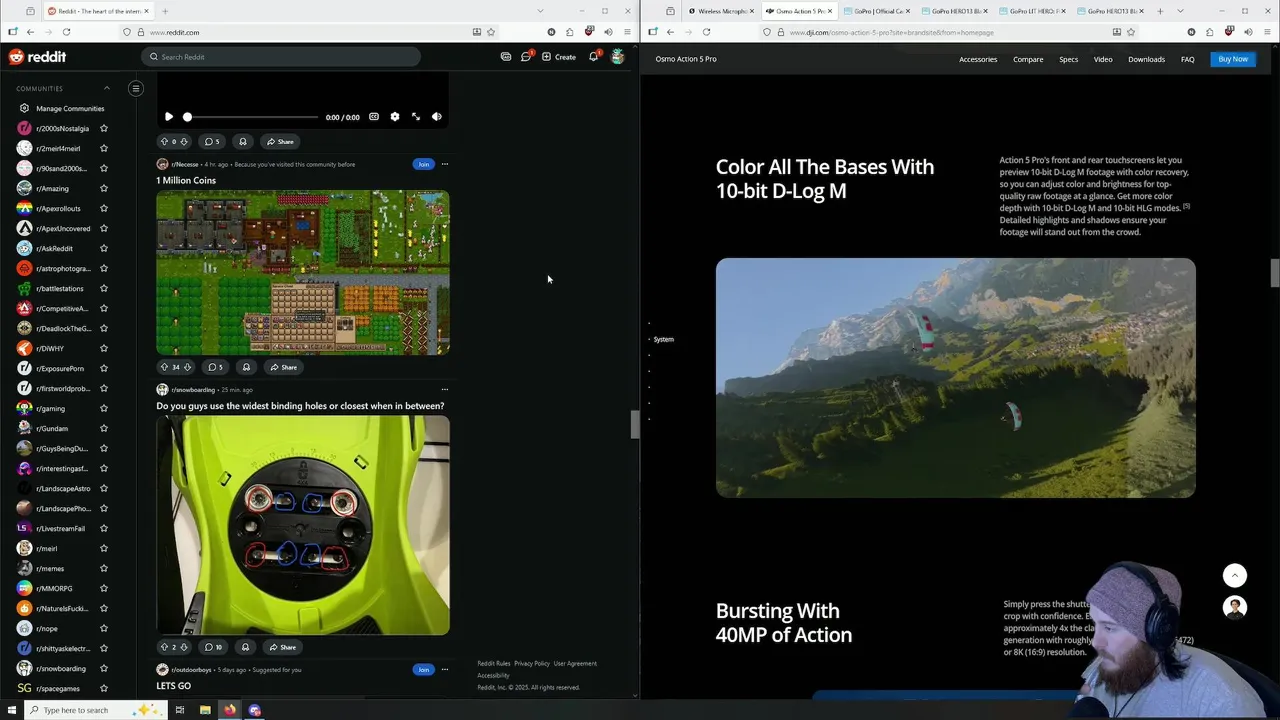Share the snowboarding binding post
The width and height of the screenshot is (1280, 720).
(282, 647)
